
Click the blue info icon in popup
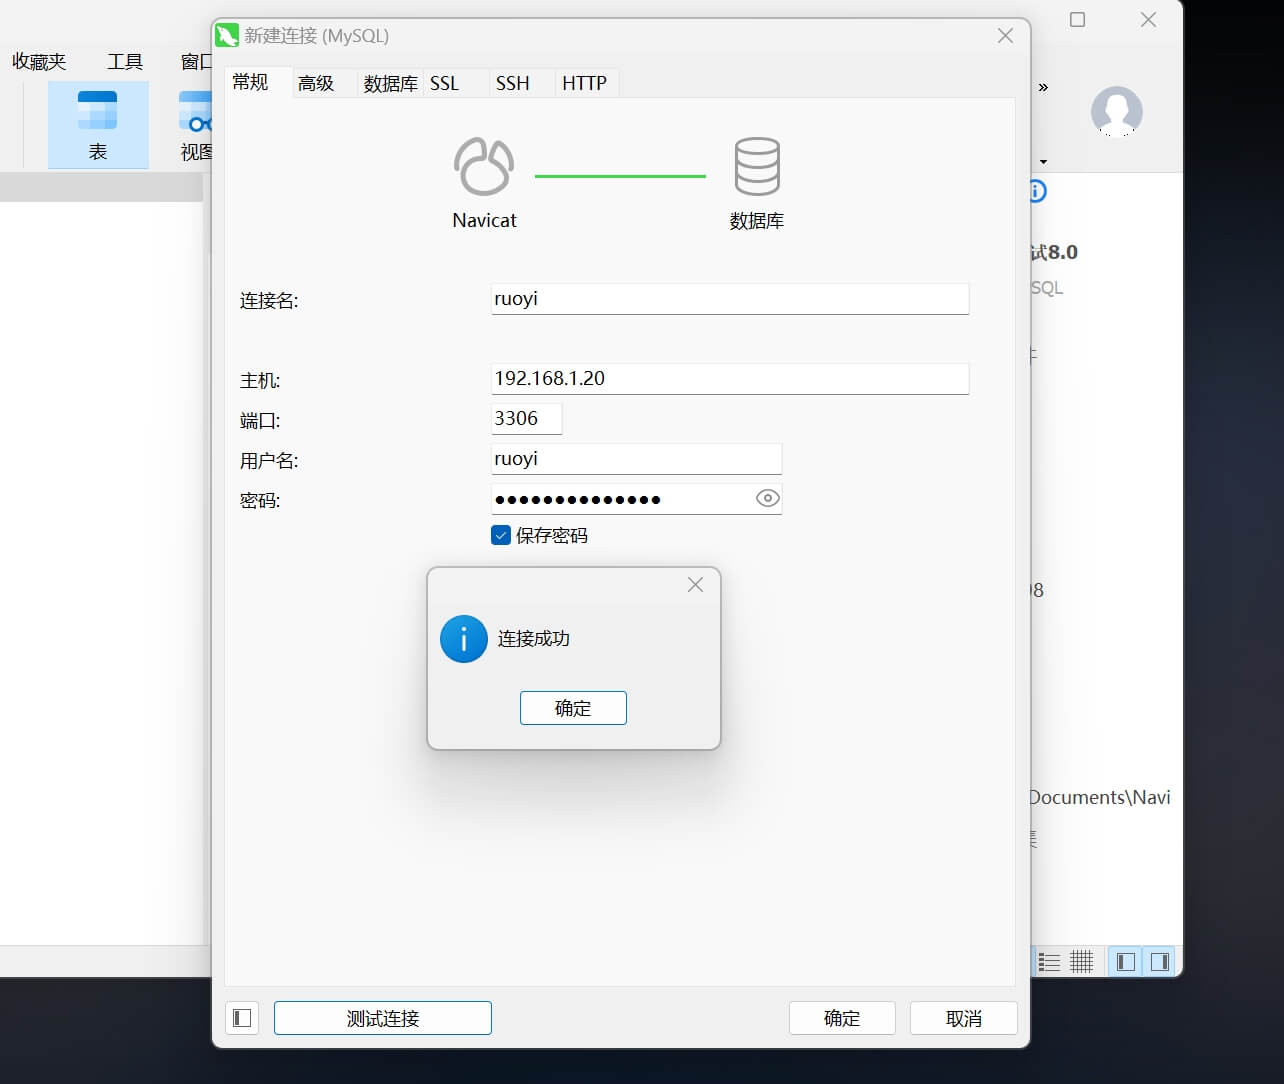[464, 639]
